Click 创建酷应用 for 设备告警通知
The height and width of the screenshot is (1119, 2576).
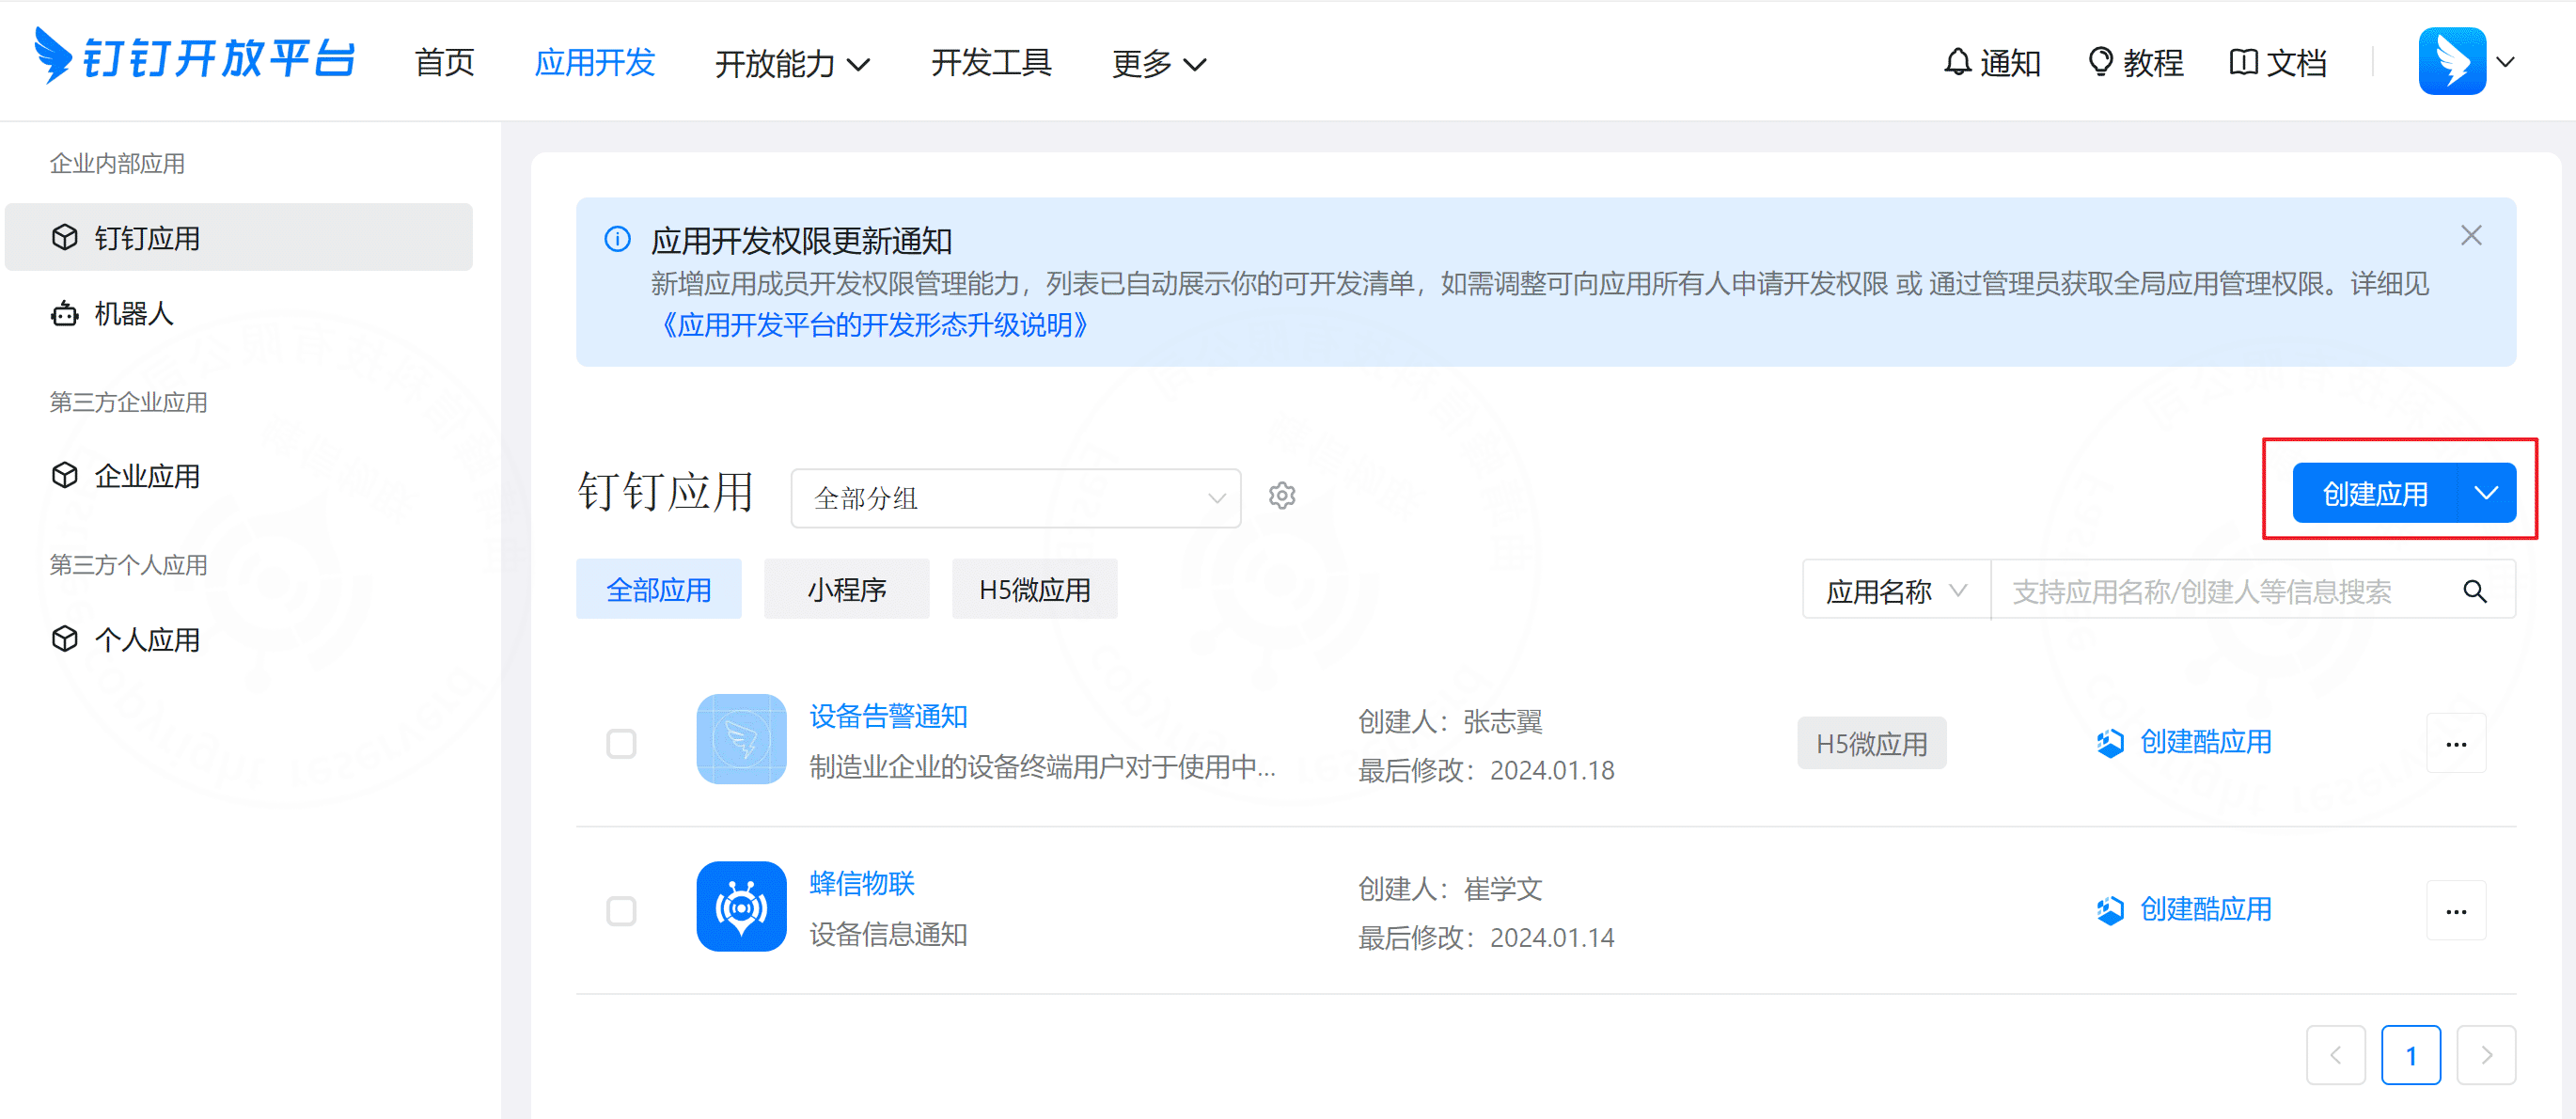point(2184,742)
